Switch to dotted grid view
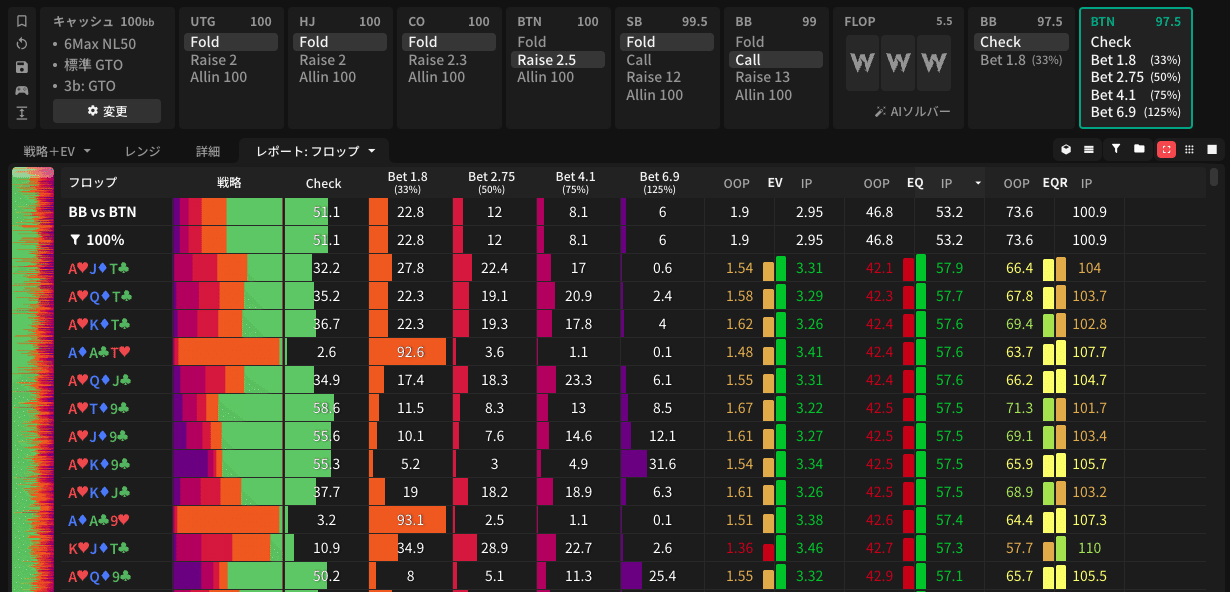 tap(1188, 149)
